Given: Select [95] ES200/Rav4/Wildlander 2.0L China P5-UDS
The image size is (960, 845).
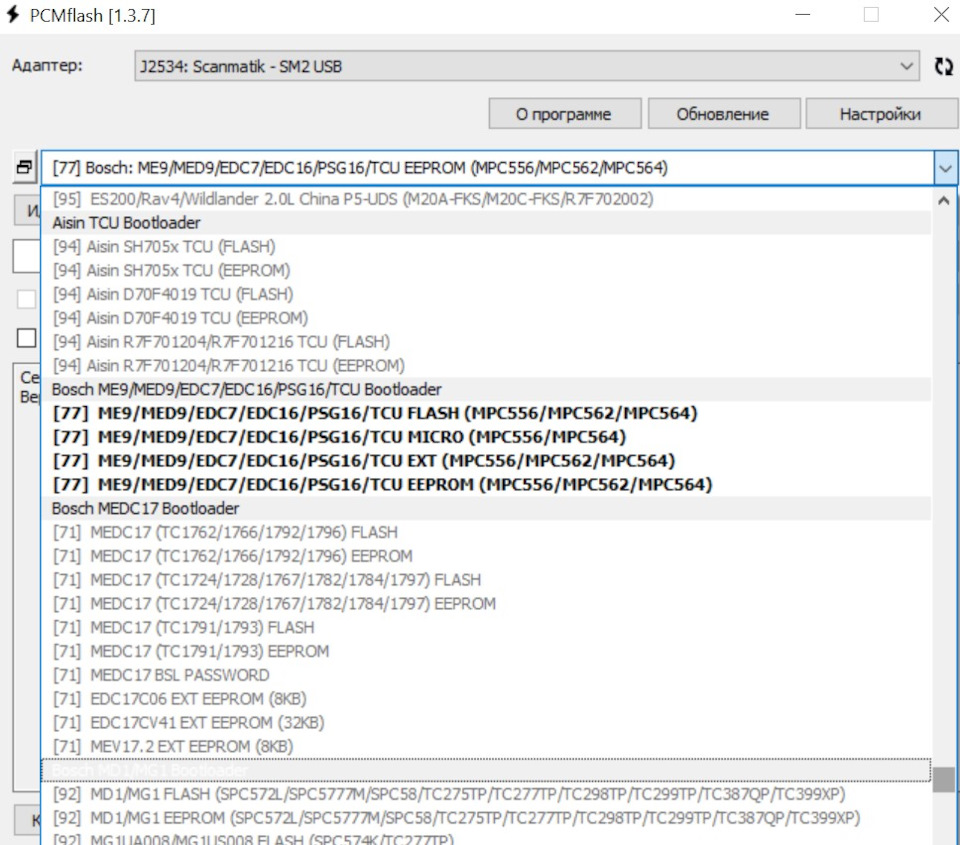Looking at the screenshot, I should click(x=486, y=199).
